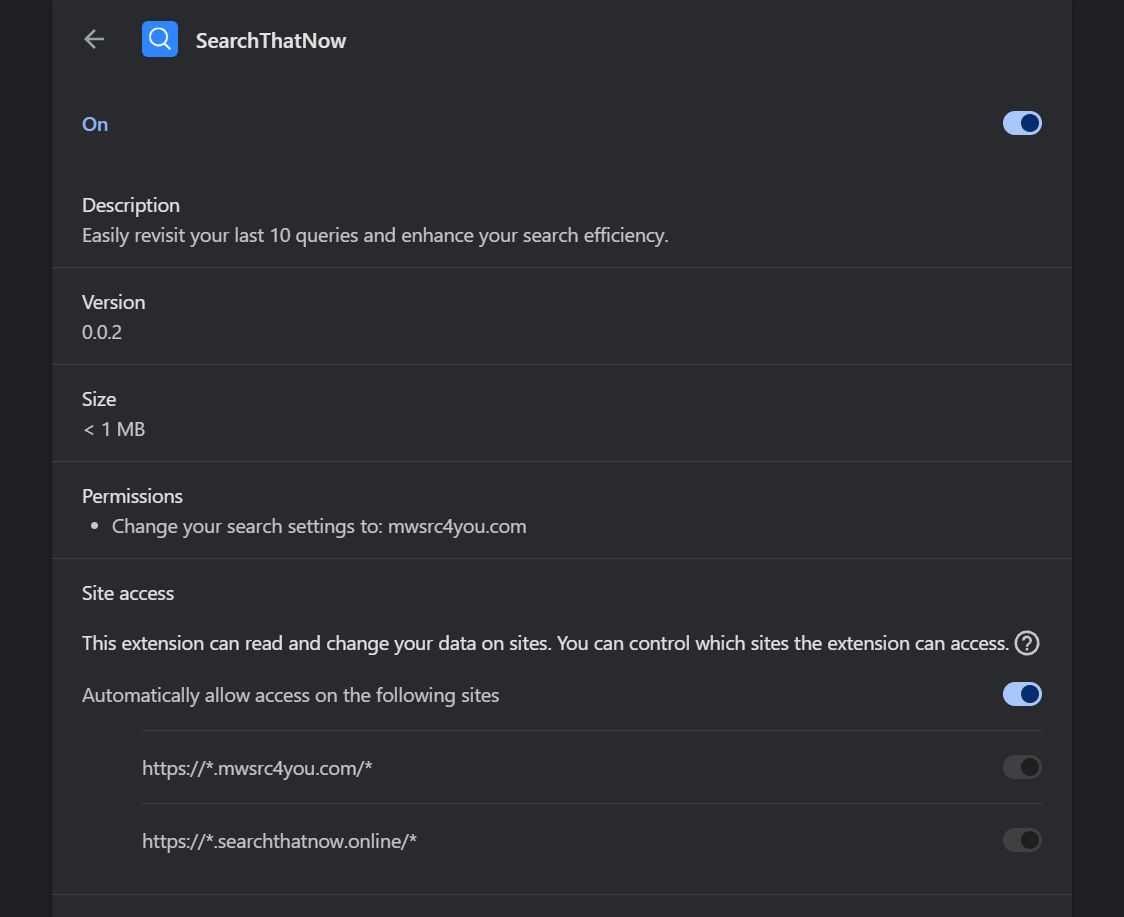The height and width of the screenshot is (917, 1124).
Task: Disable automatic access on listed sites
Action: 1022,693
